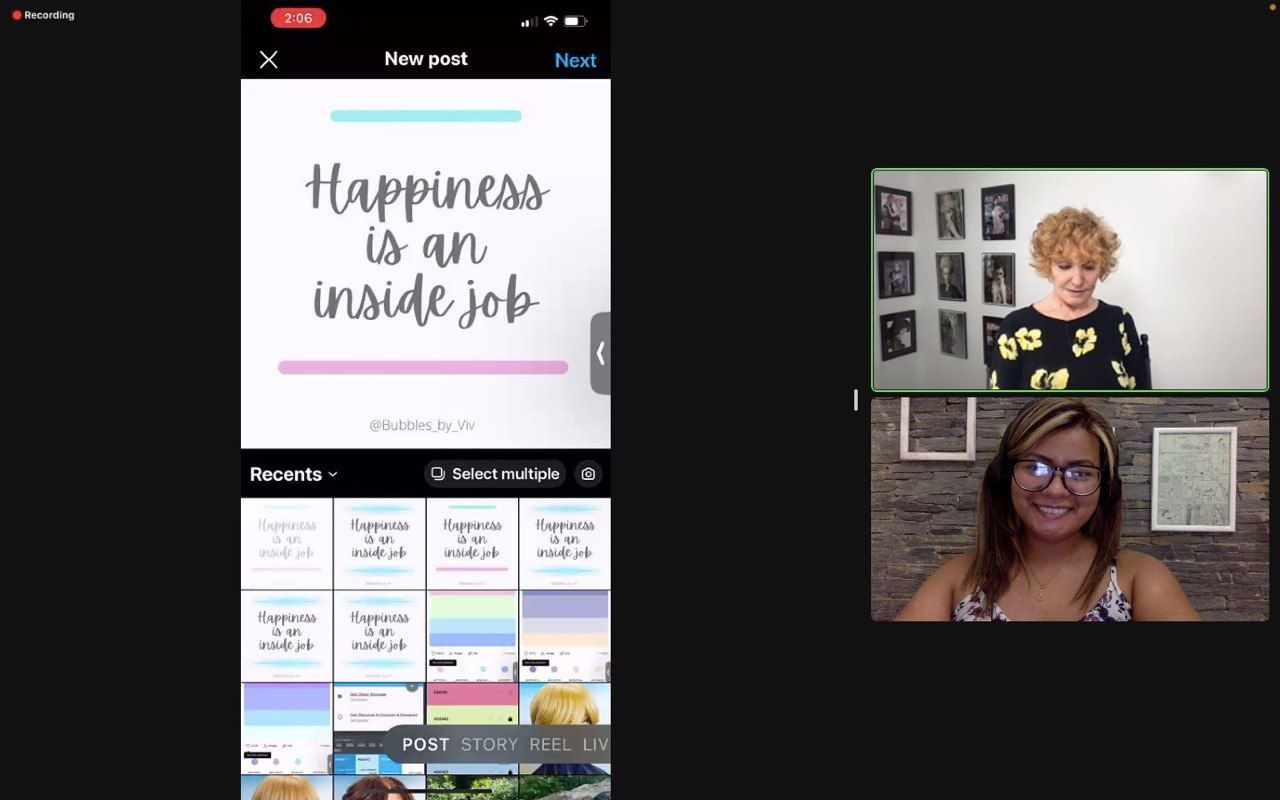This screenshot has width=1280, height=800.
Task: Select first Happiness thumbnail in second row
Action: pyautogui.click(x=286, y=636)
